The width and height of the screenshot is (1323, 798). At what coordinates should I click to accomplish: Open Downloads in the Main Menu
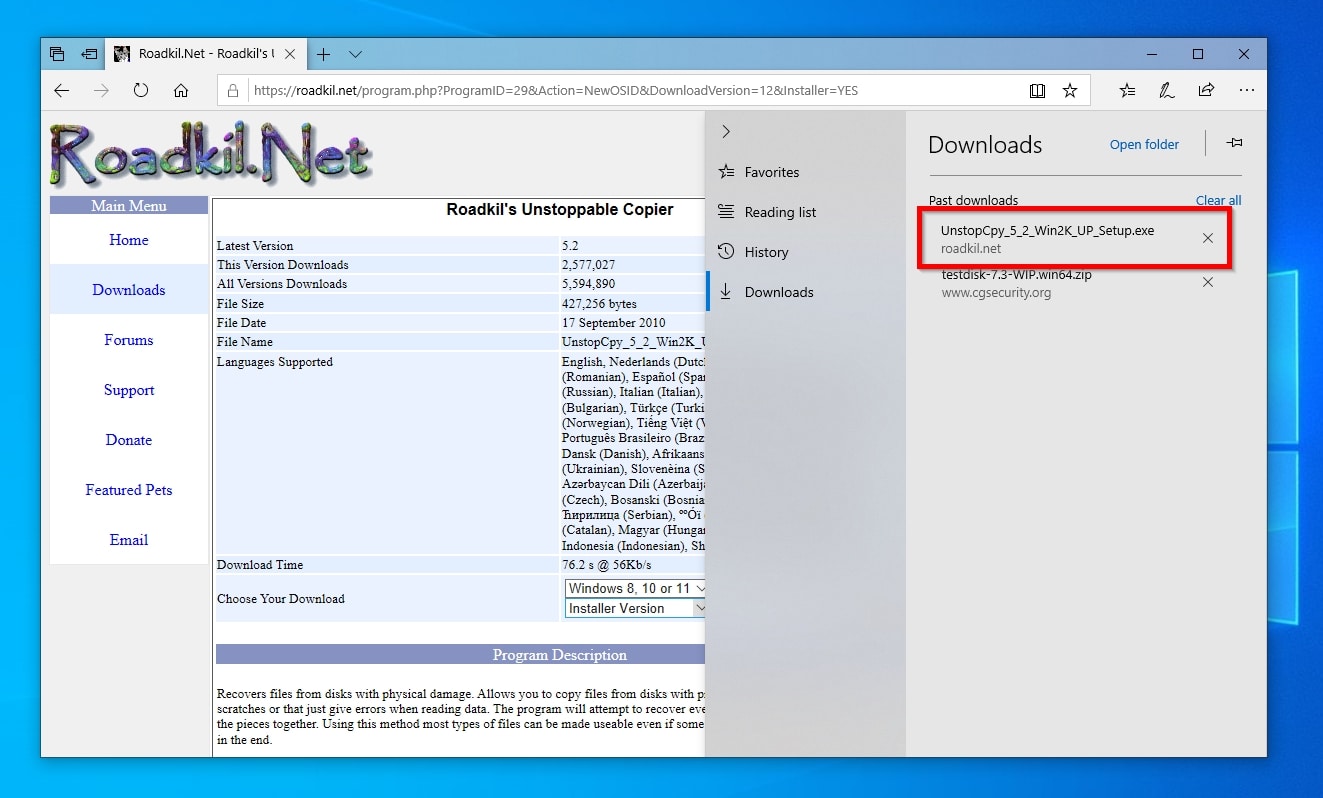tap(129, 290)
